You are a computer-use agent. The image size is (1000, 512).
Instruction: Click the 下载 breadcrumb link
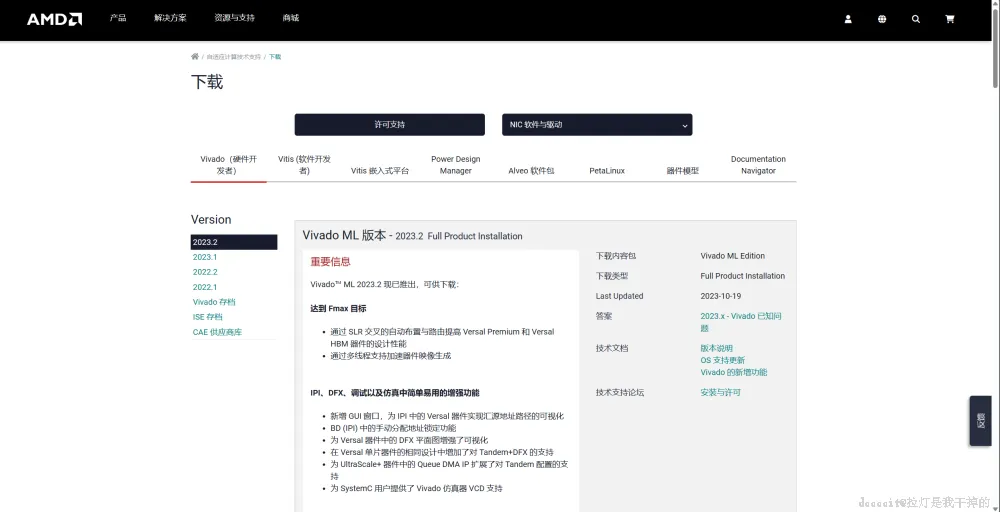(275, 57)
